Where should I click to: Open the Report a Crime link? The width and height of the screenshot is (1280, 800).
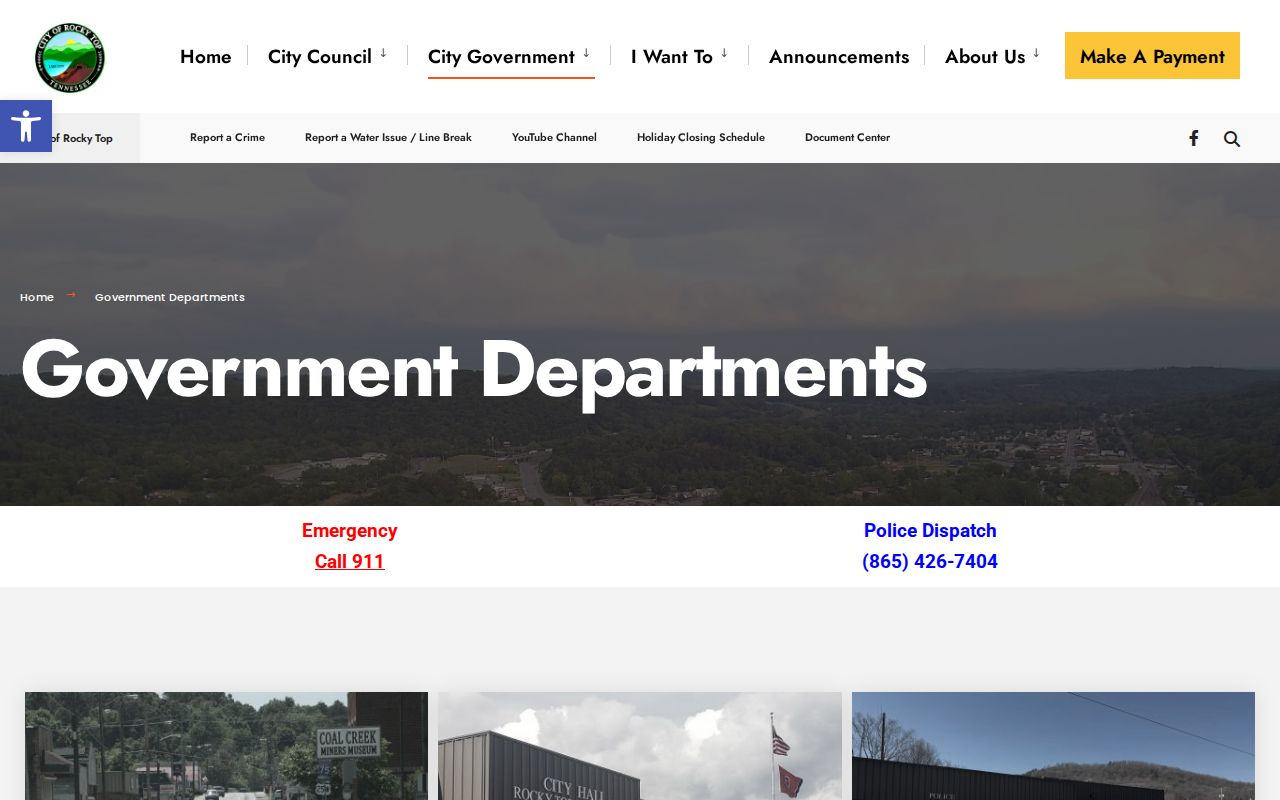pyautogui.click(x=227, y=138)
